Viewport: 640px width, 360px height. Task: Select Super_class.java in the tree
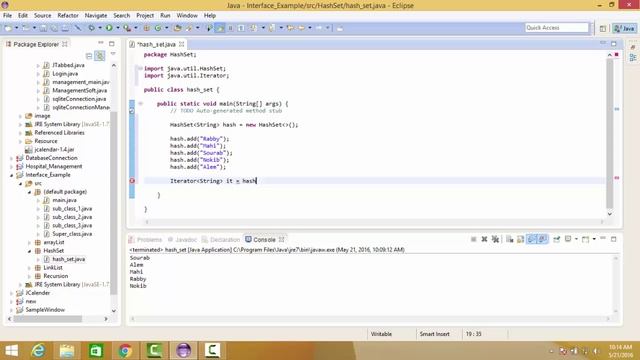click(72, 234)
